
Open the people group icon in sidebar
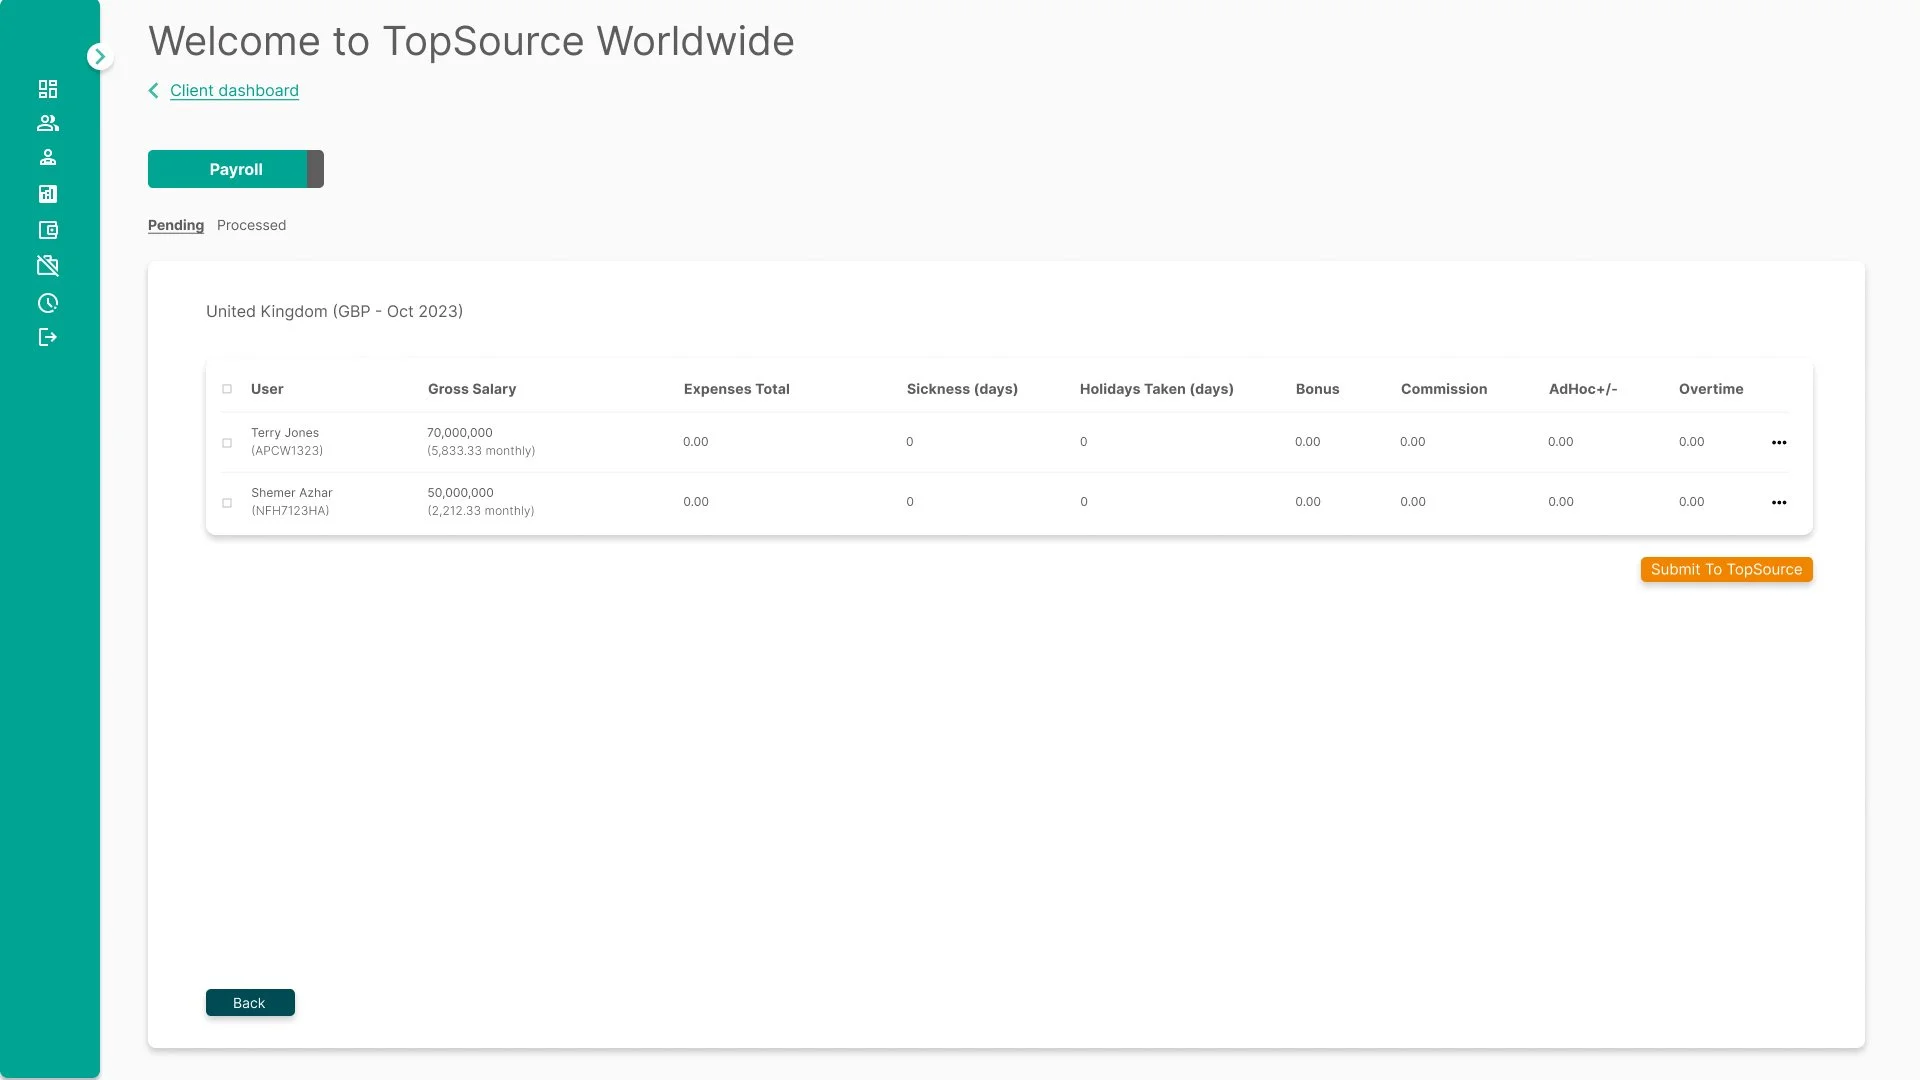point(48,123)
